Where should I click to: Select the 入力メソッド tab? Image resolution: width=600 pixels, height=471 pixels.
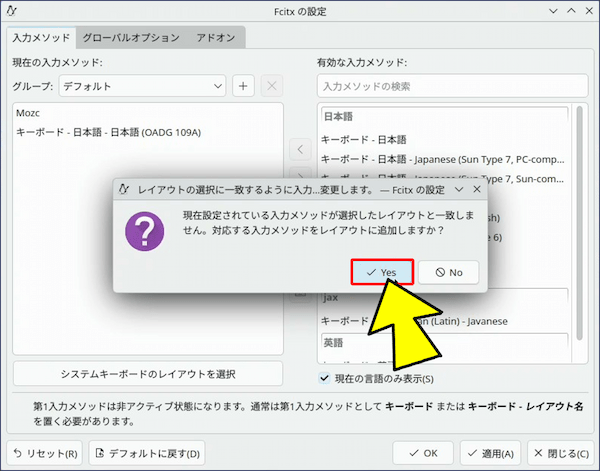(41, 37)
